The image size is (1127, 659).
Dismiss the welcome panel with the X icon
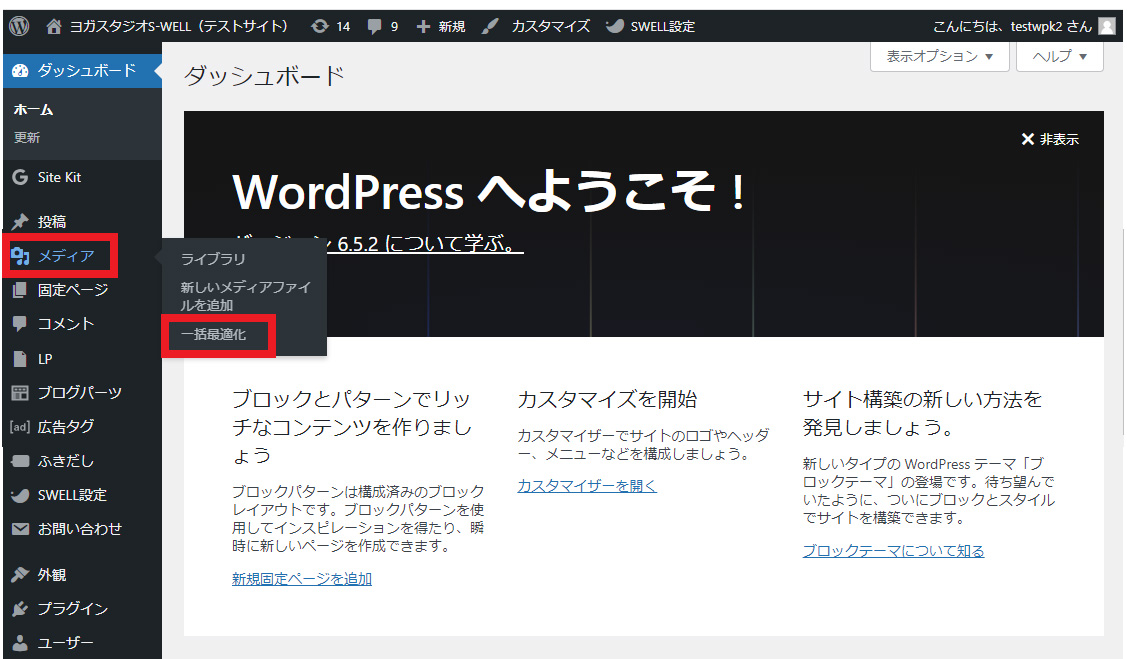point(1028,139)
